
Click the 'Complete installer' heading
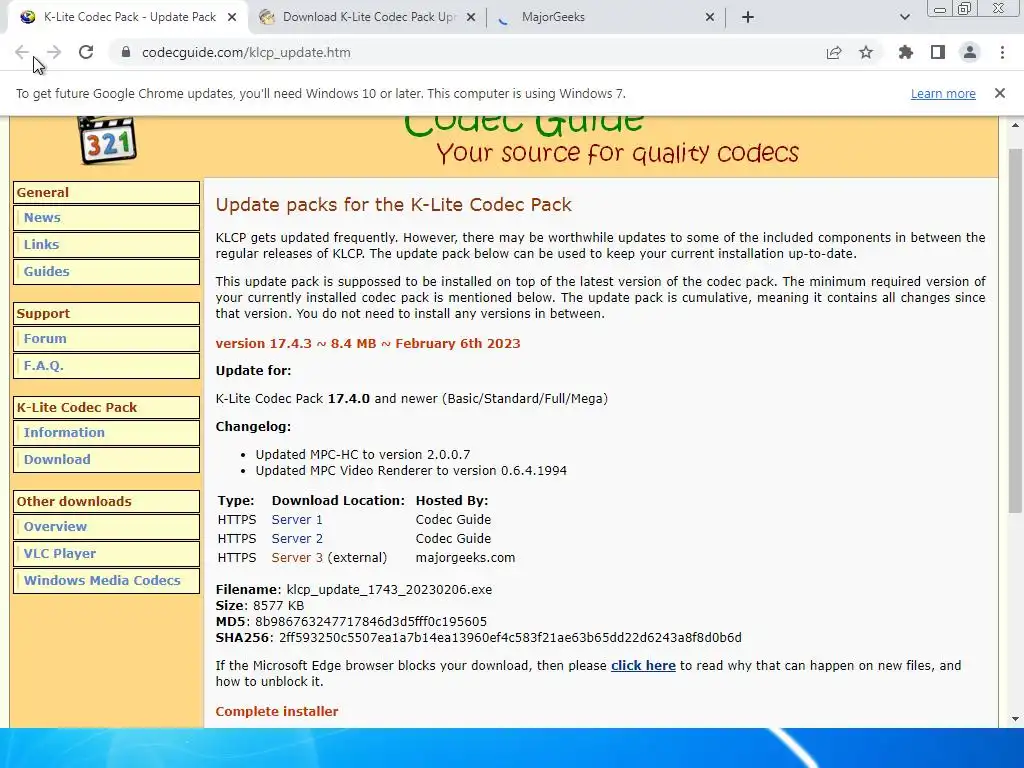[x=277, y=712]
